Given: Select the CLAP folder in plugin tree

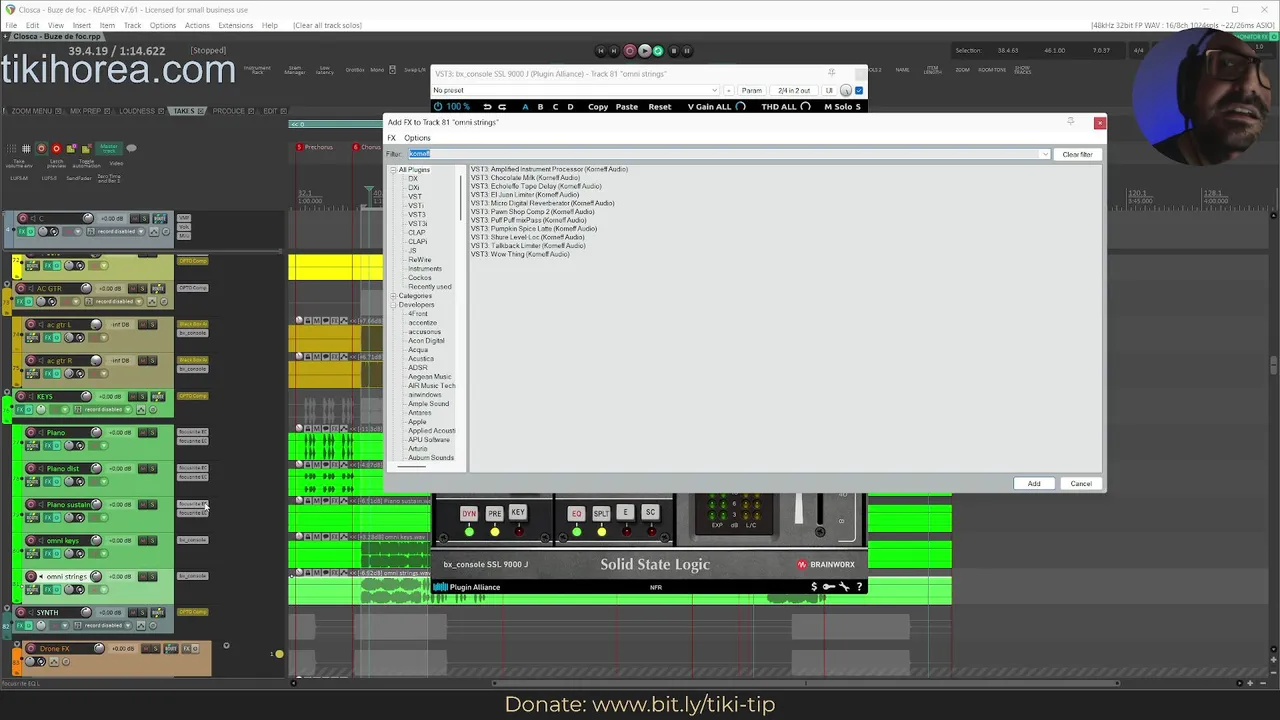Looking at the screenshot, I should (416, 232).
